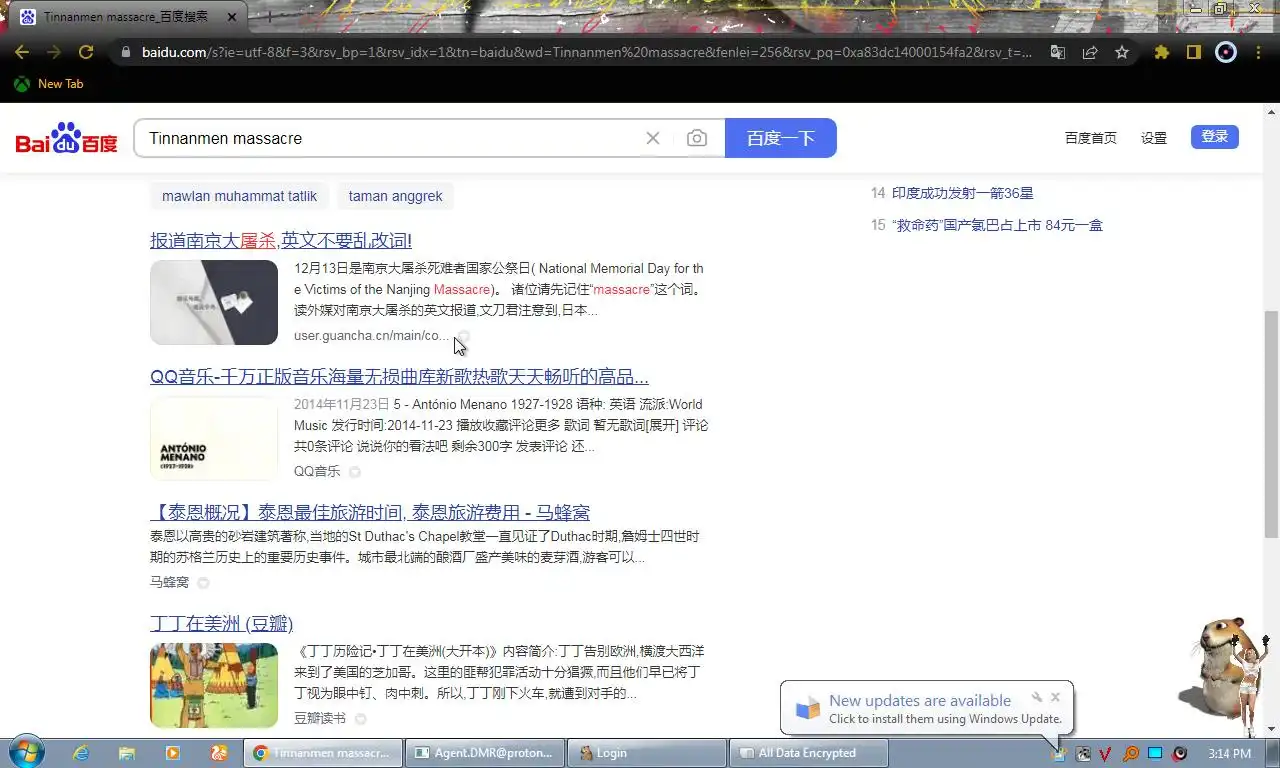Screen dimensions: 1280x768
Task: Launch Internet Explorer from taskbar
Action: coord(82,753)
